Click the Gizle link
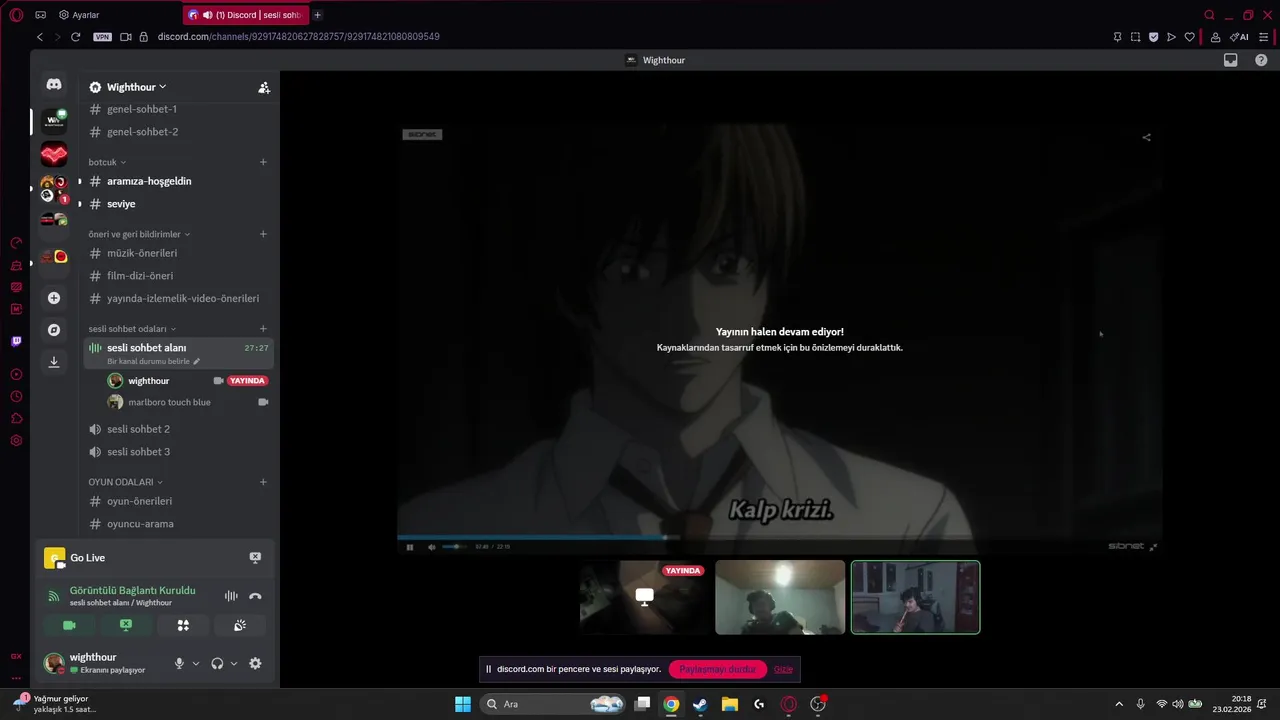Viewport: 1280px width, 720px height. (x=783, y=669)
